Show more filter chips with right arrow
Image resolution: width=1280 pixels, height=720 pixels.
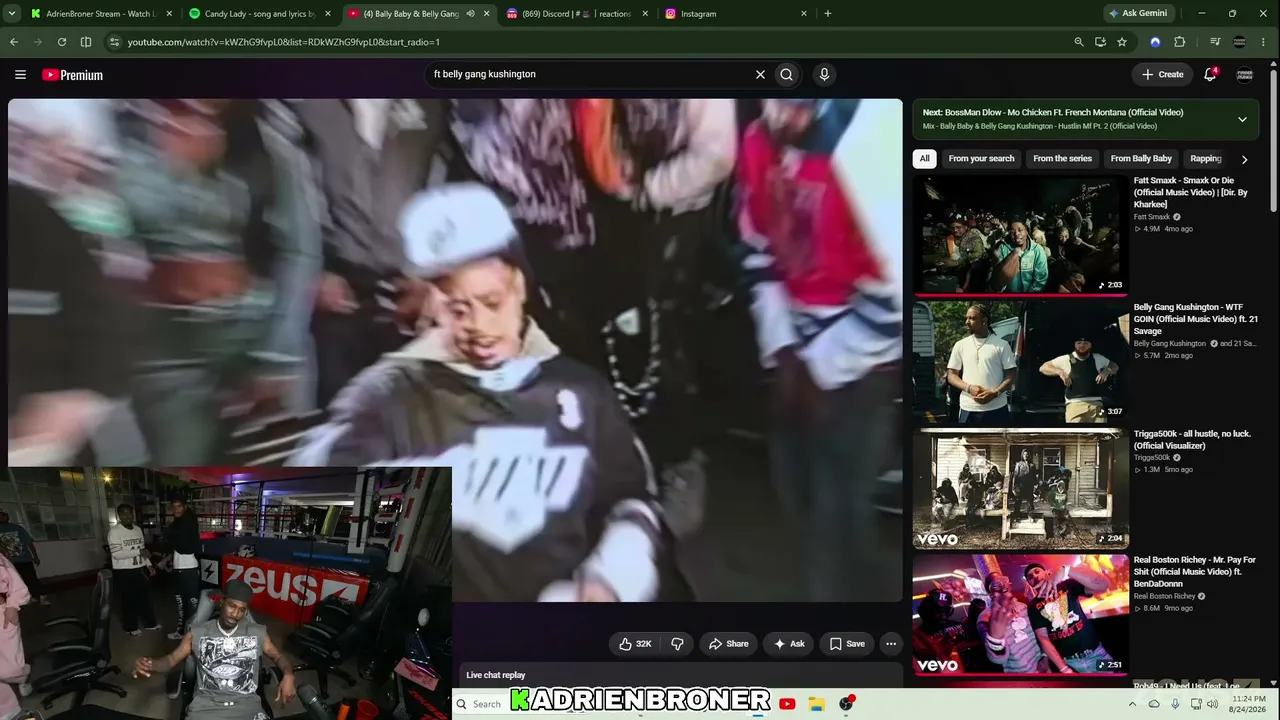pyautogui.click(x=1244, y=159)
